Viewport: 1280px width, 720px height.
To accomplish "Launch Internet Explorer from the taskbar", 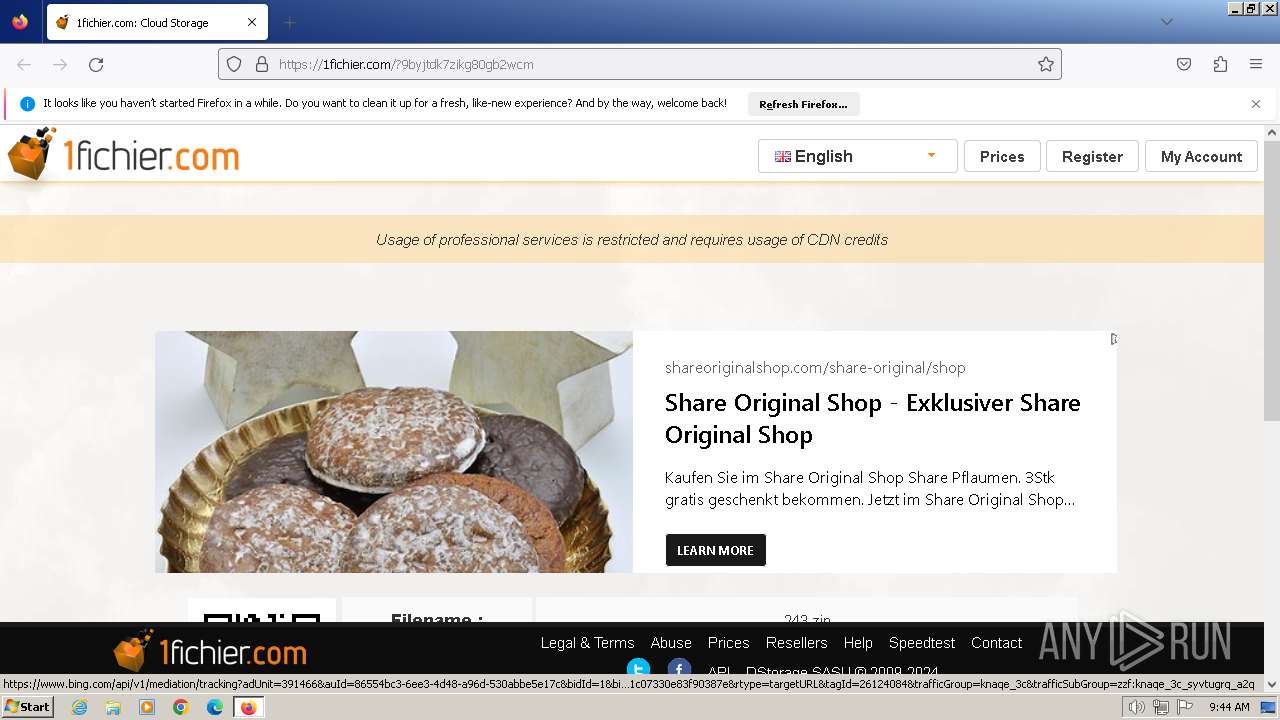I will (x=79, y=707).
